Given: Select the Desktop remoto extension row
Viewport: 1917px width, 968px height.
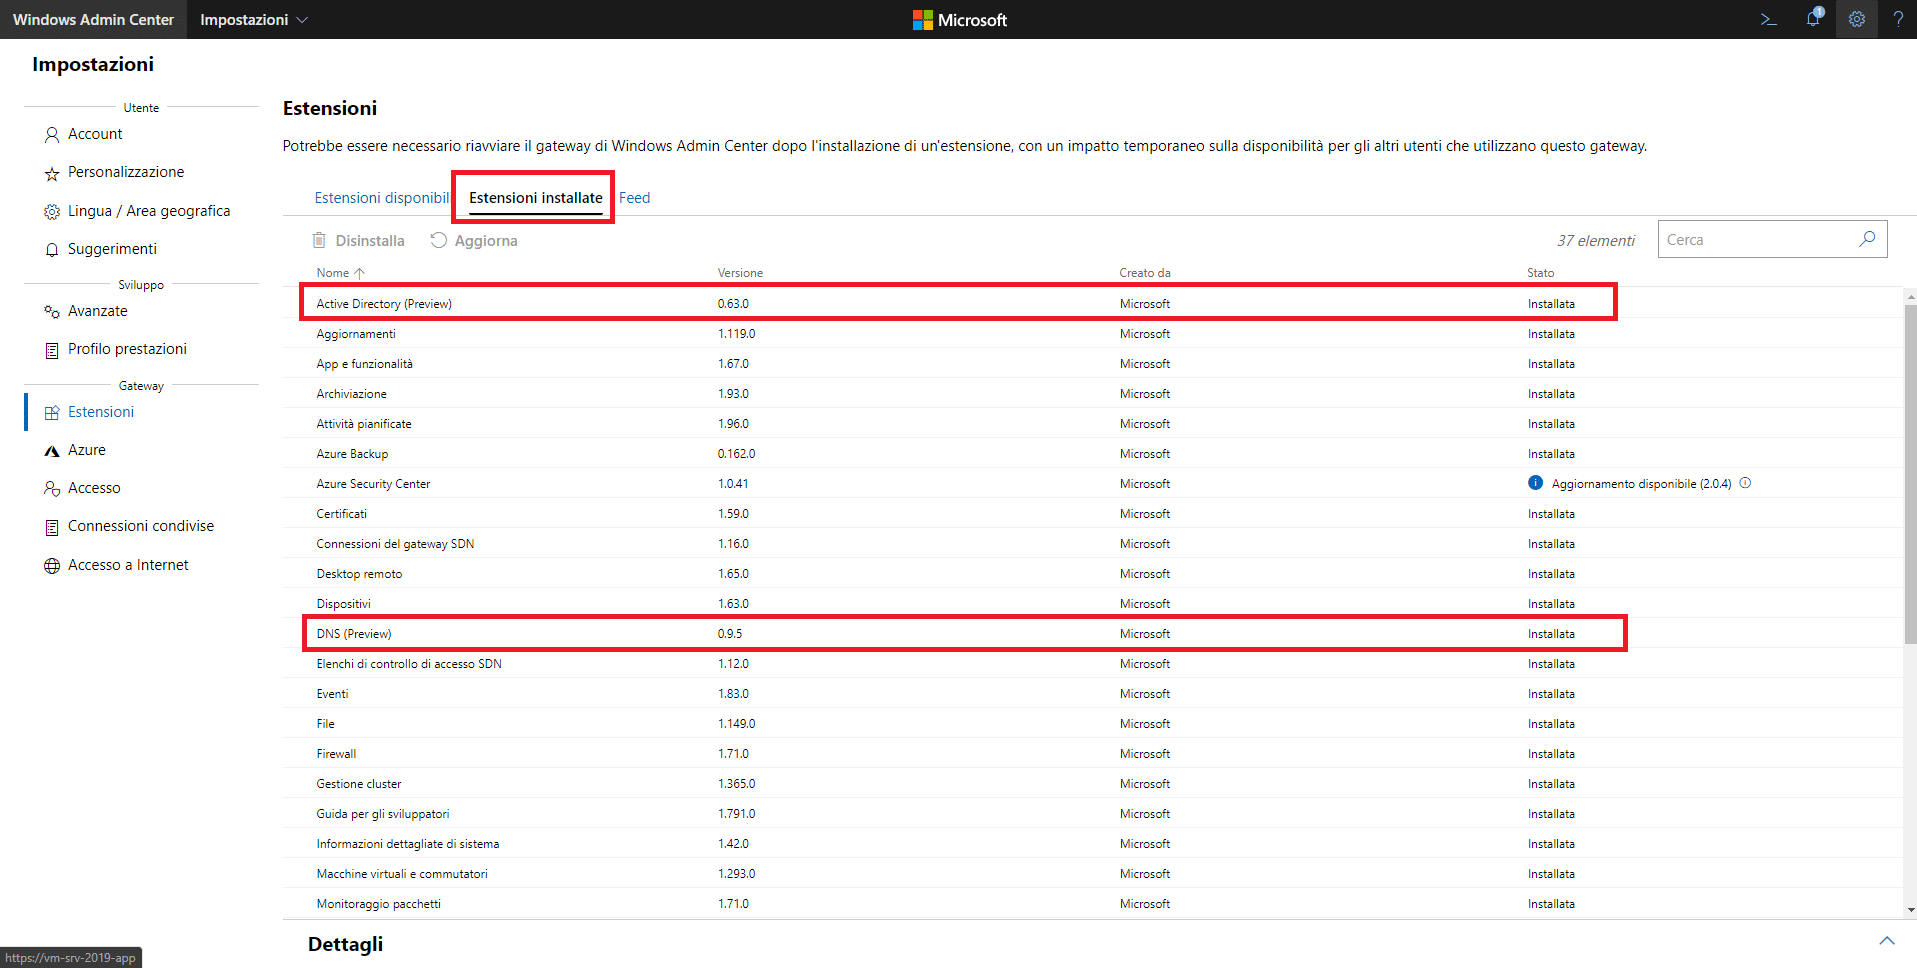Looking at the screenshot, I should click(x=1093, y=573).
